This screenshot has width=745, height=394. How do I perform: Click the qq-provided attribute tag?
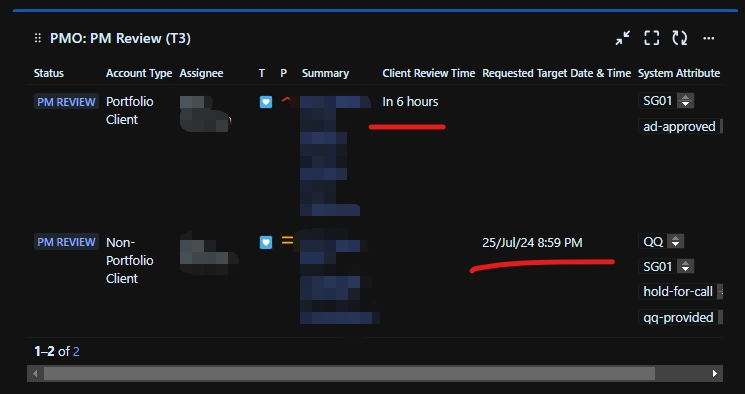coord(678,317)
